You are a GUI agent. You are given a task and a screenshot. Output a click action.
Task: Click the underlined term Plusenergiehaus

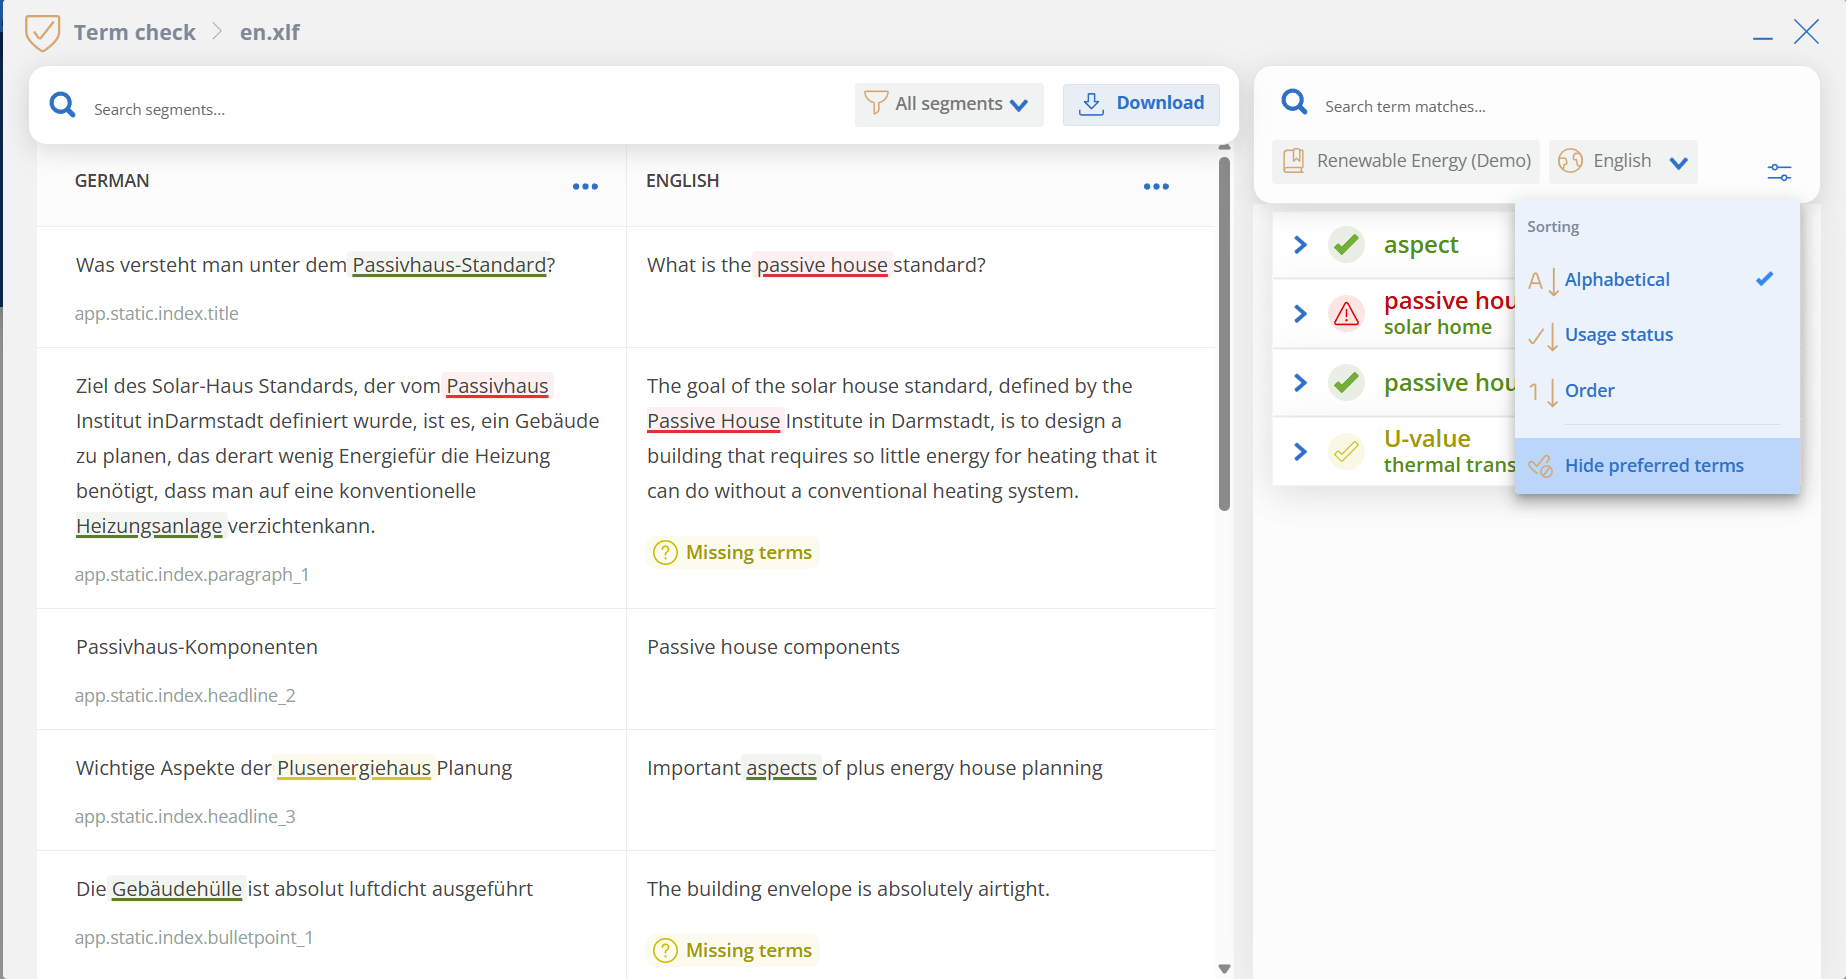pyautogui.click(x=354, y=768)
